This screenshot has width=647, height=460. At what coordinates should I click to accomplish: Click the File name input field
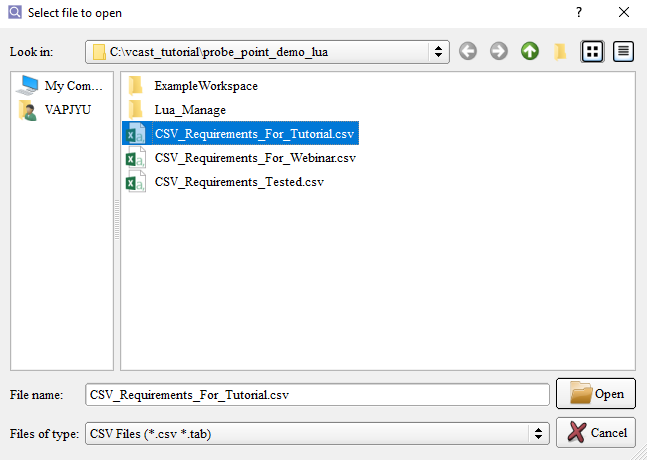point(317,395)
